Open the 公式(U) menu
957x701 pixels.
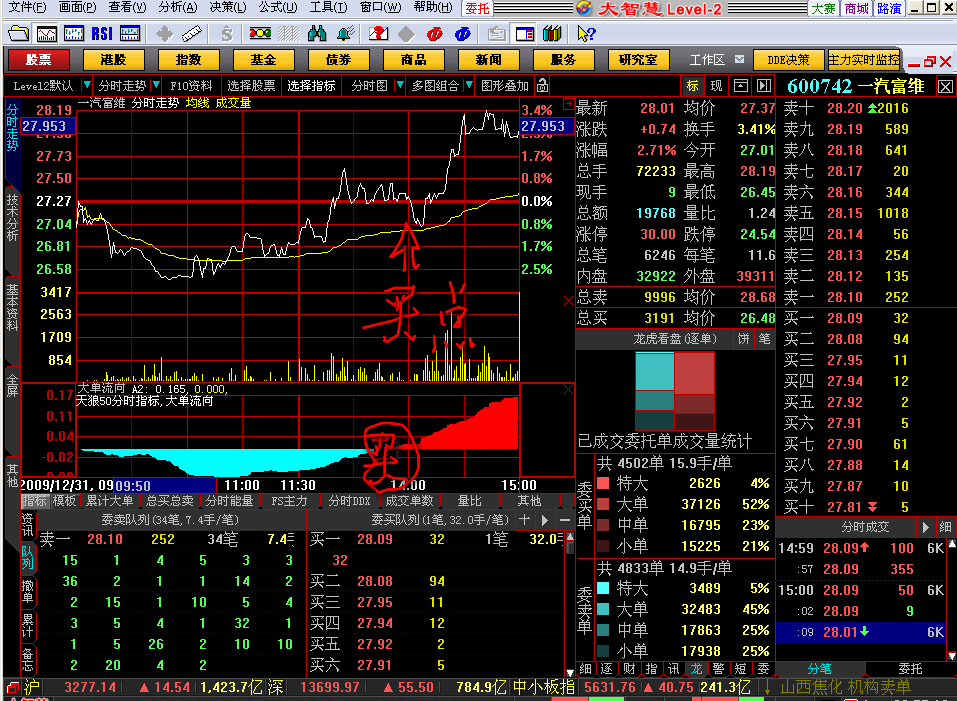pos(278,7)
